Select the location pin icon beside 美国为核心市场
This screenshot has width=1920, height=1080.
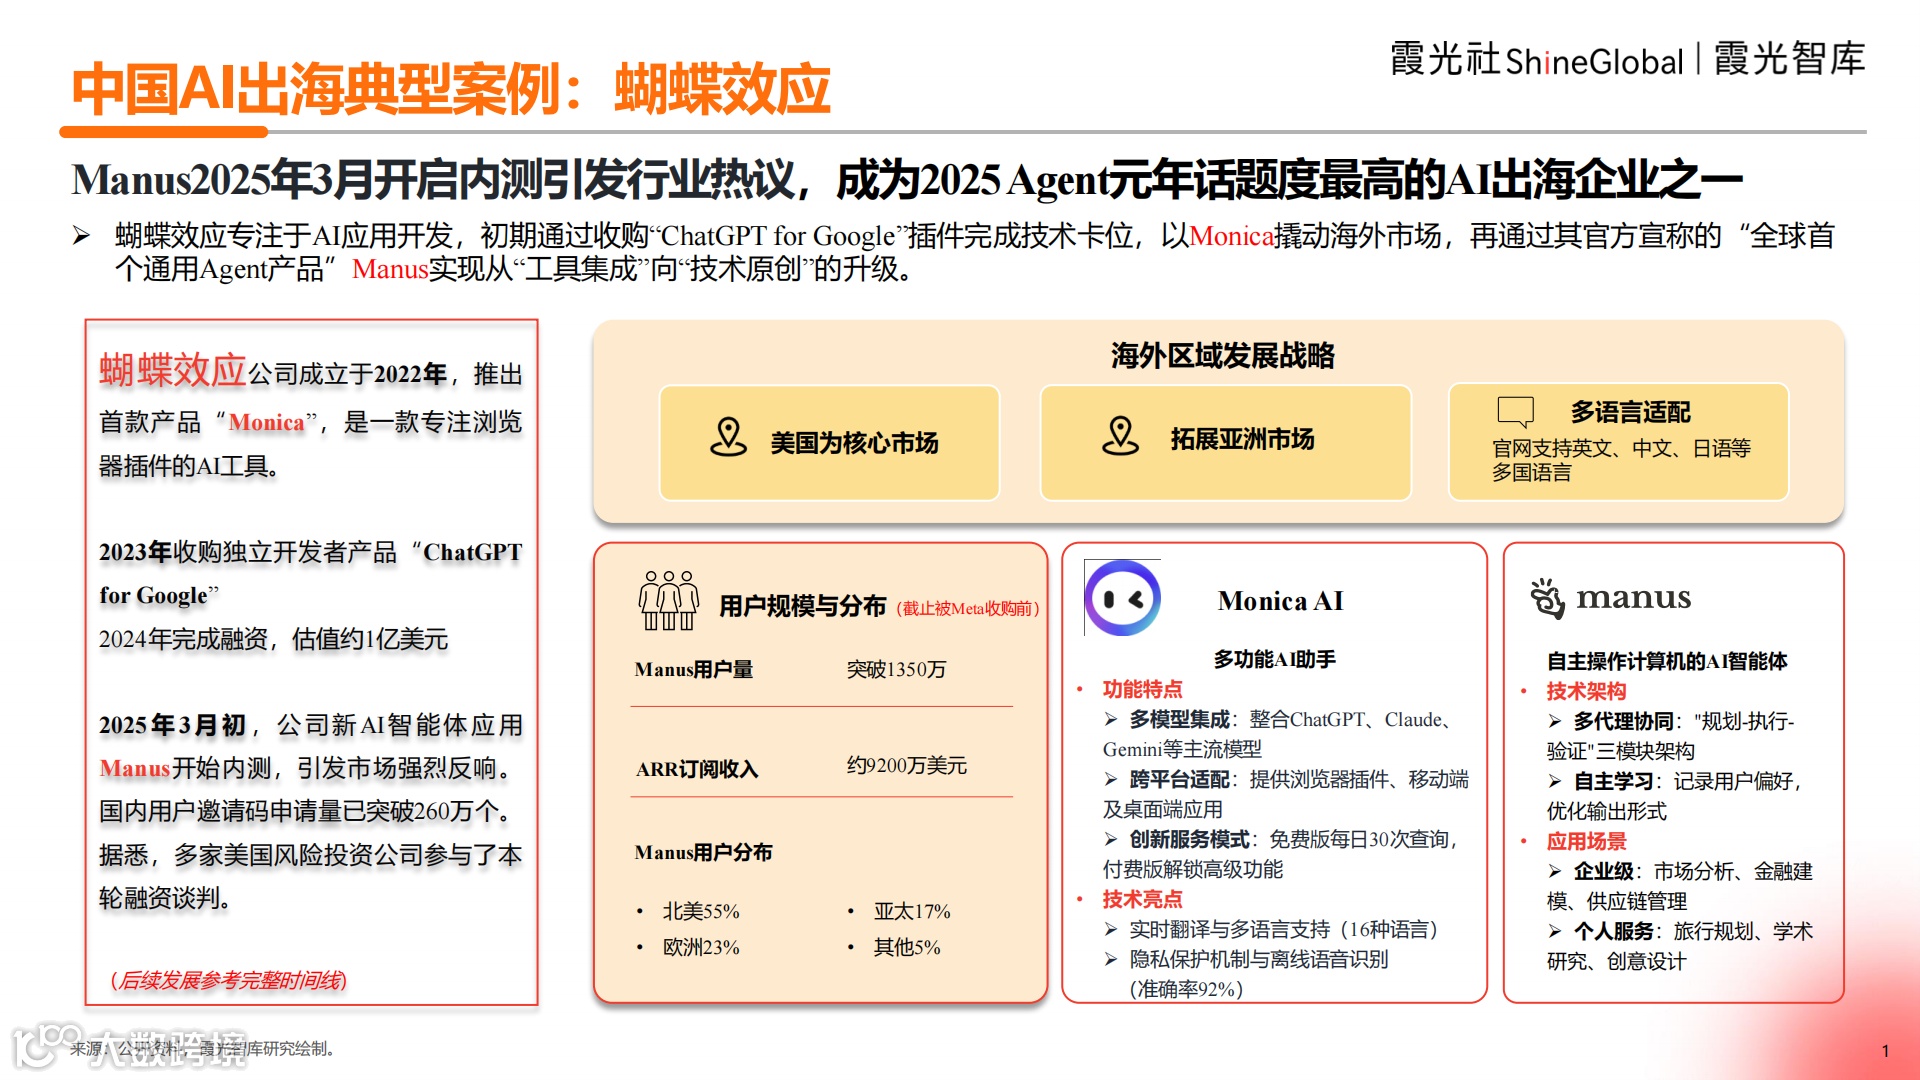(729, 437)
